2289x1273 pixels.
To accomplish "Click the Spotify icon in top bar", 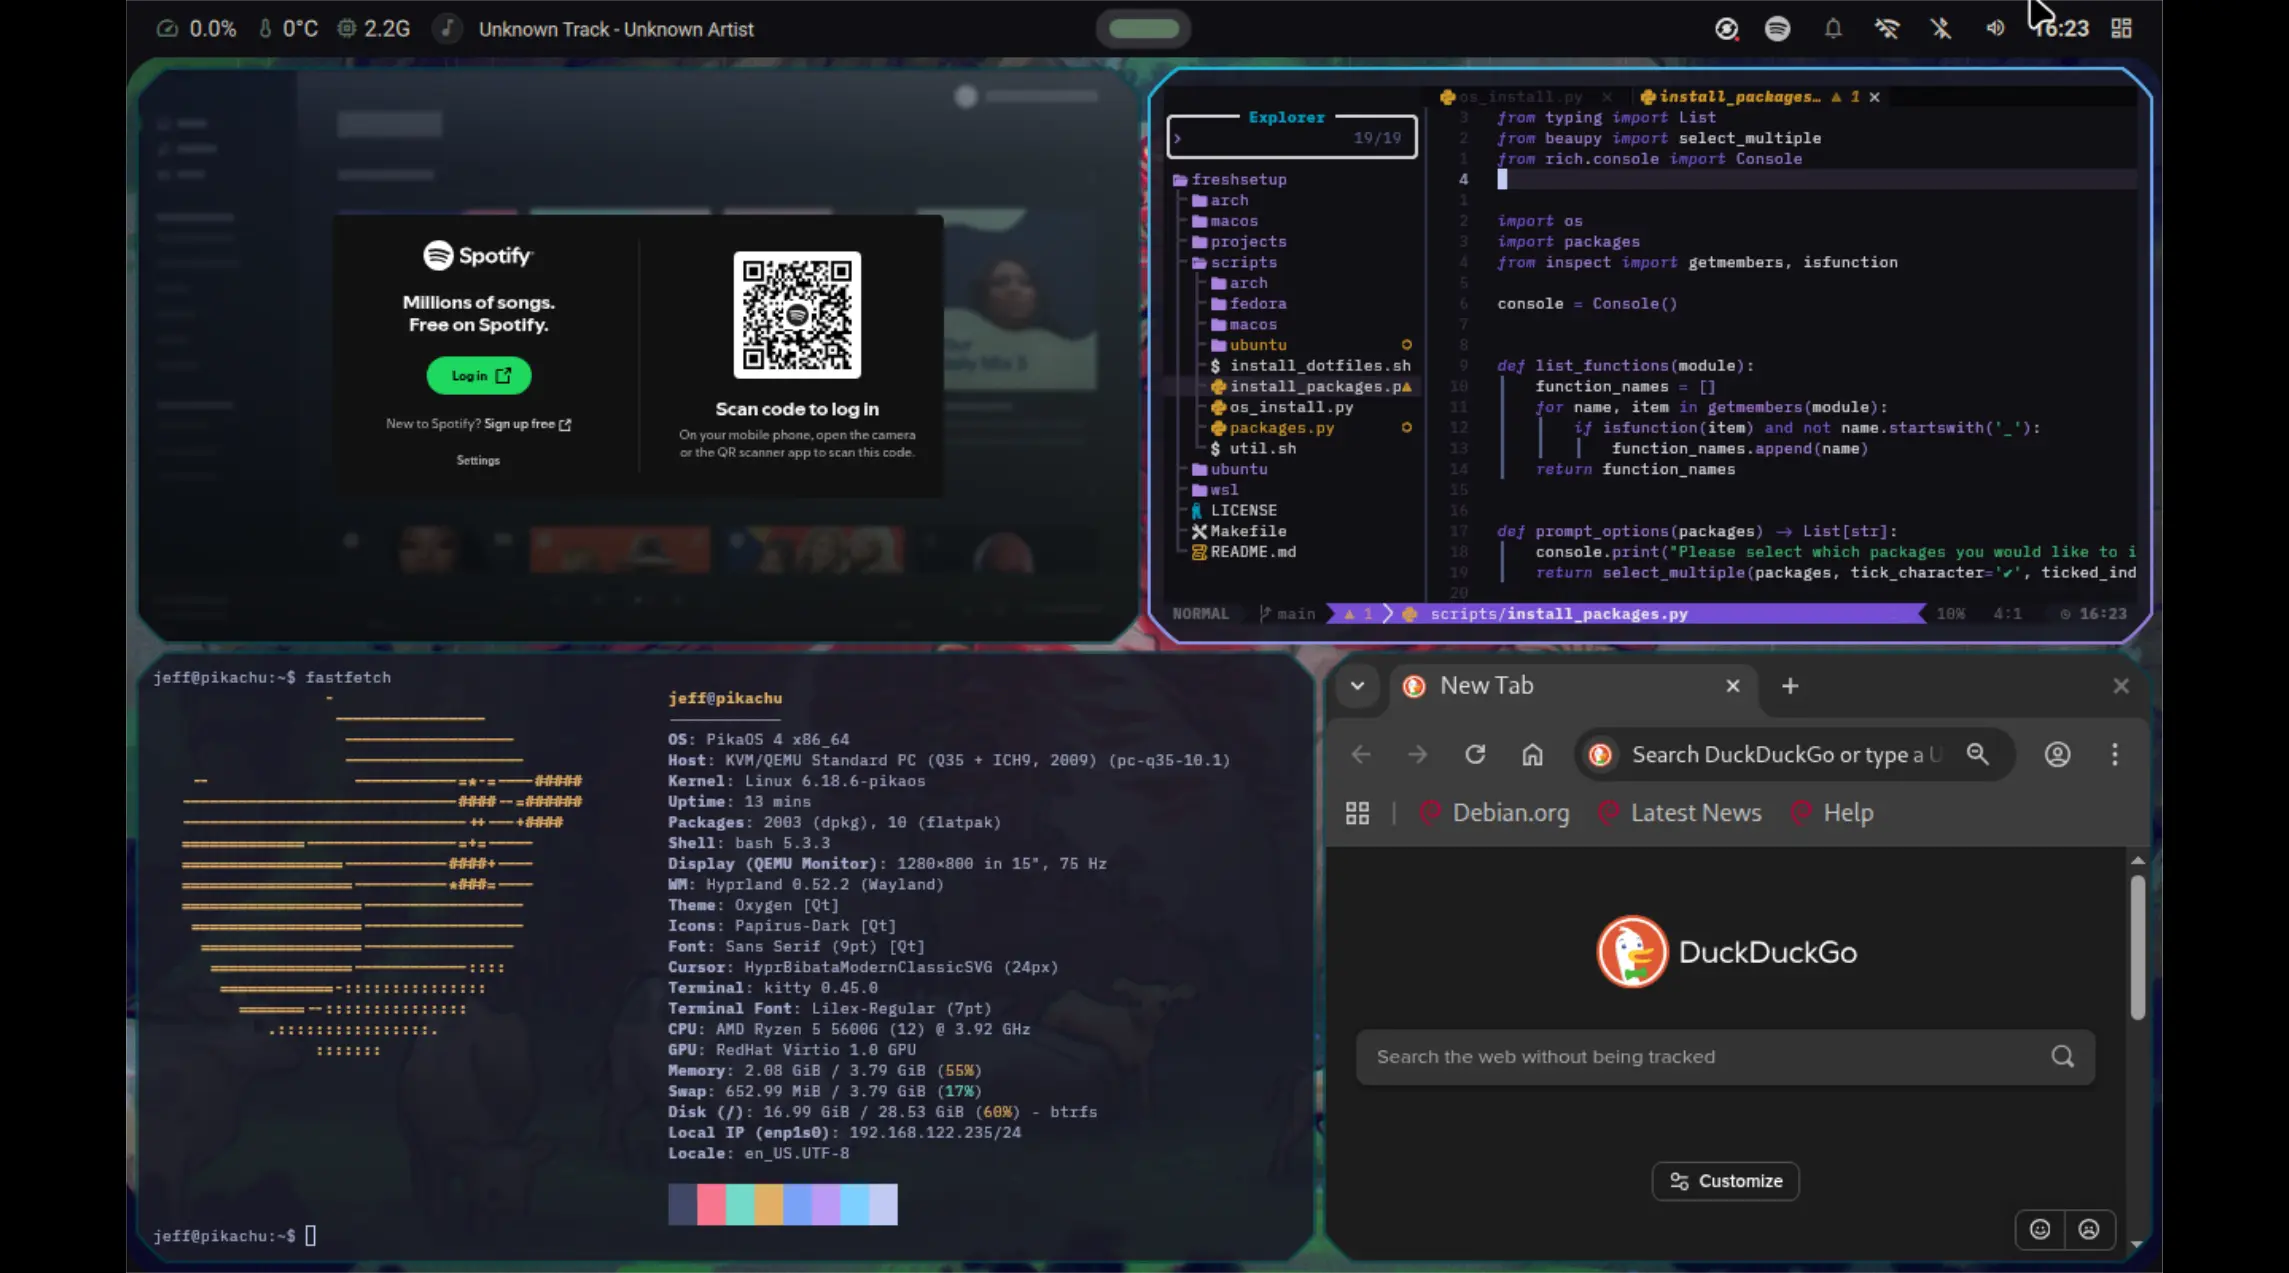I will tap(1777, 28).
